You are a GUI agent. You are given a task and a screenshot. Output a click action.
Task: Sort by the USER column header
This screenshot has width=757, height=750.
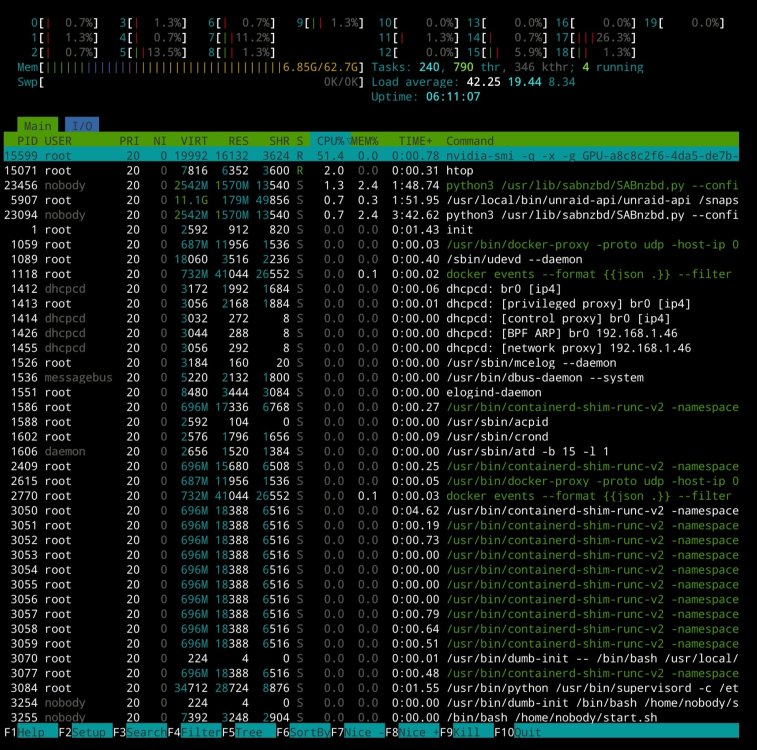(x=58, y=141)
